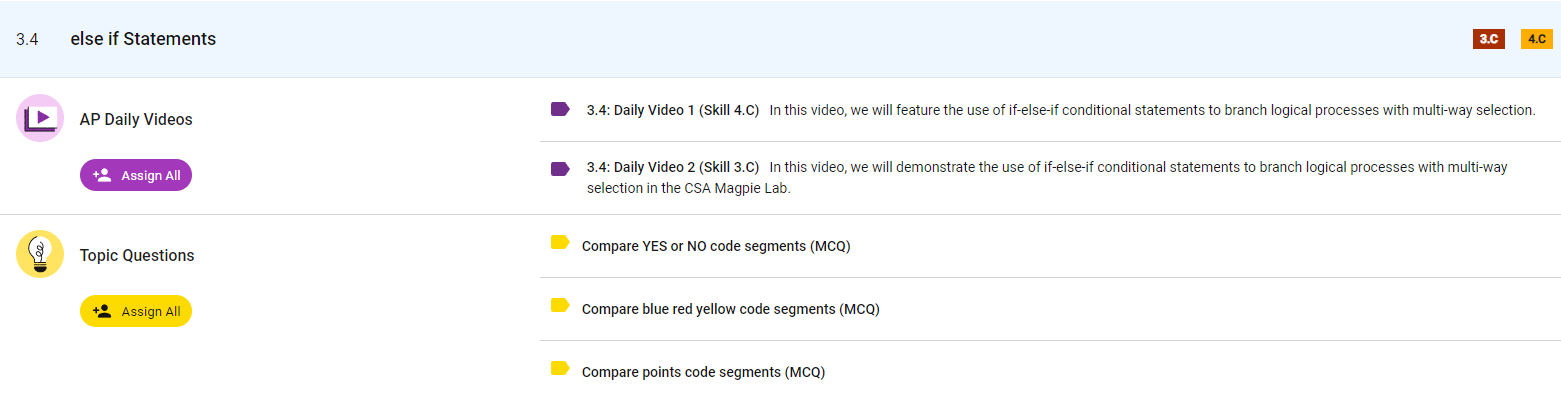
Task: Select the orange 4.C skill badge
Action: [1537, 39]
